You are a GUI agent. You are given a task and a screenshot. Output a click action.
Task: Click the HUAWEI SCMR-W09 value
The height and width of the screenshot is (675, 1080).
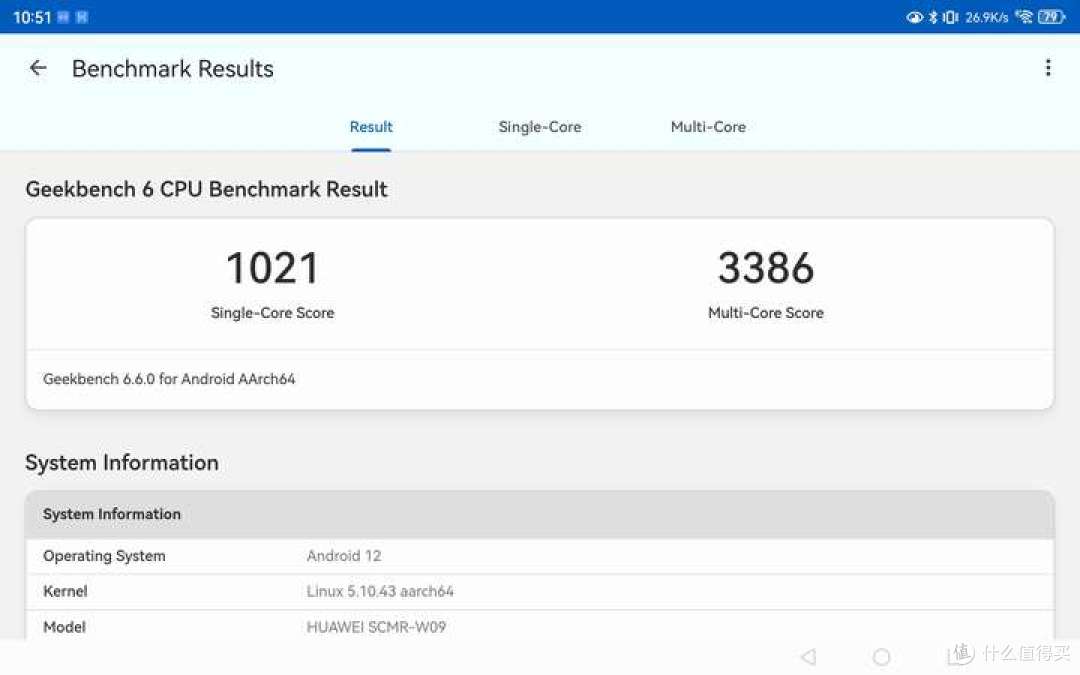[376, 627]
